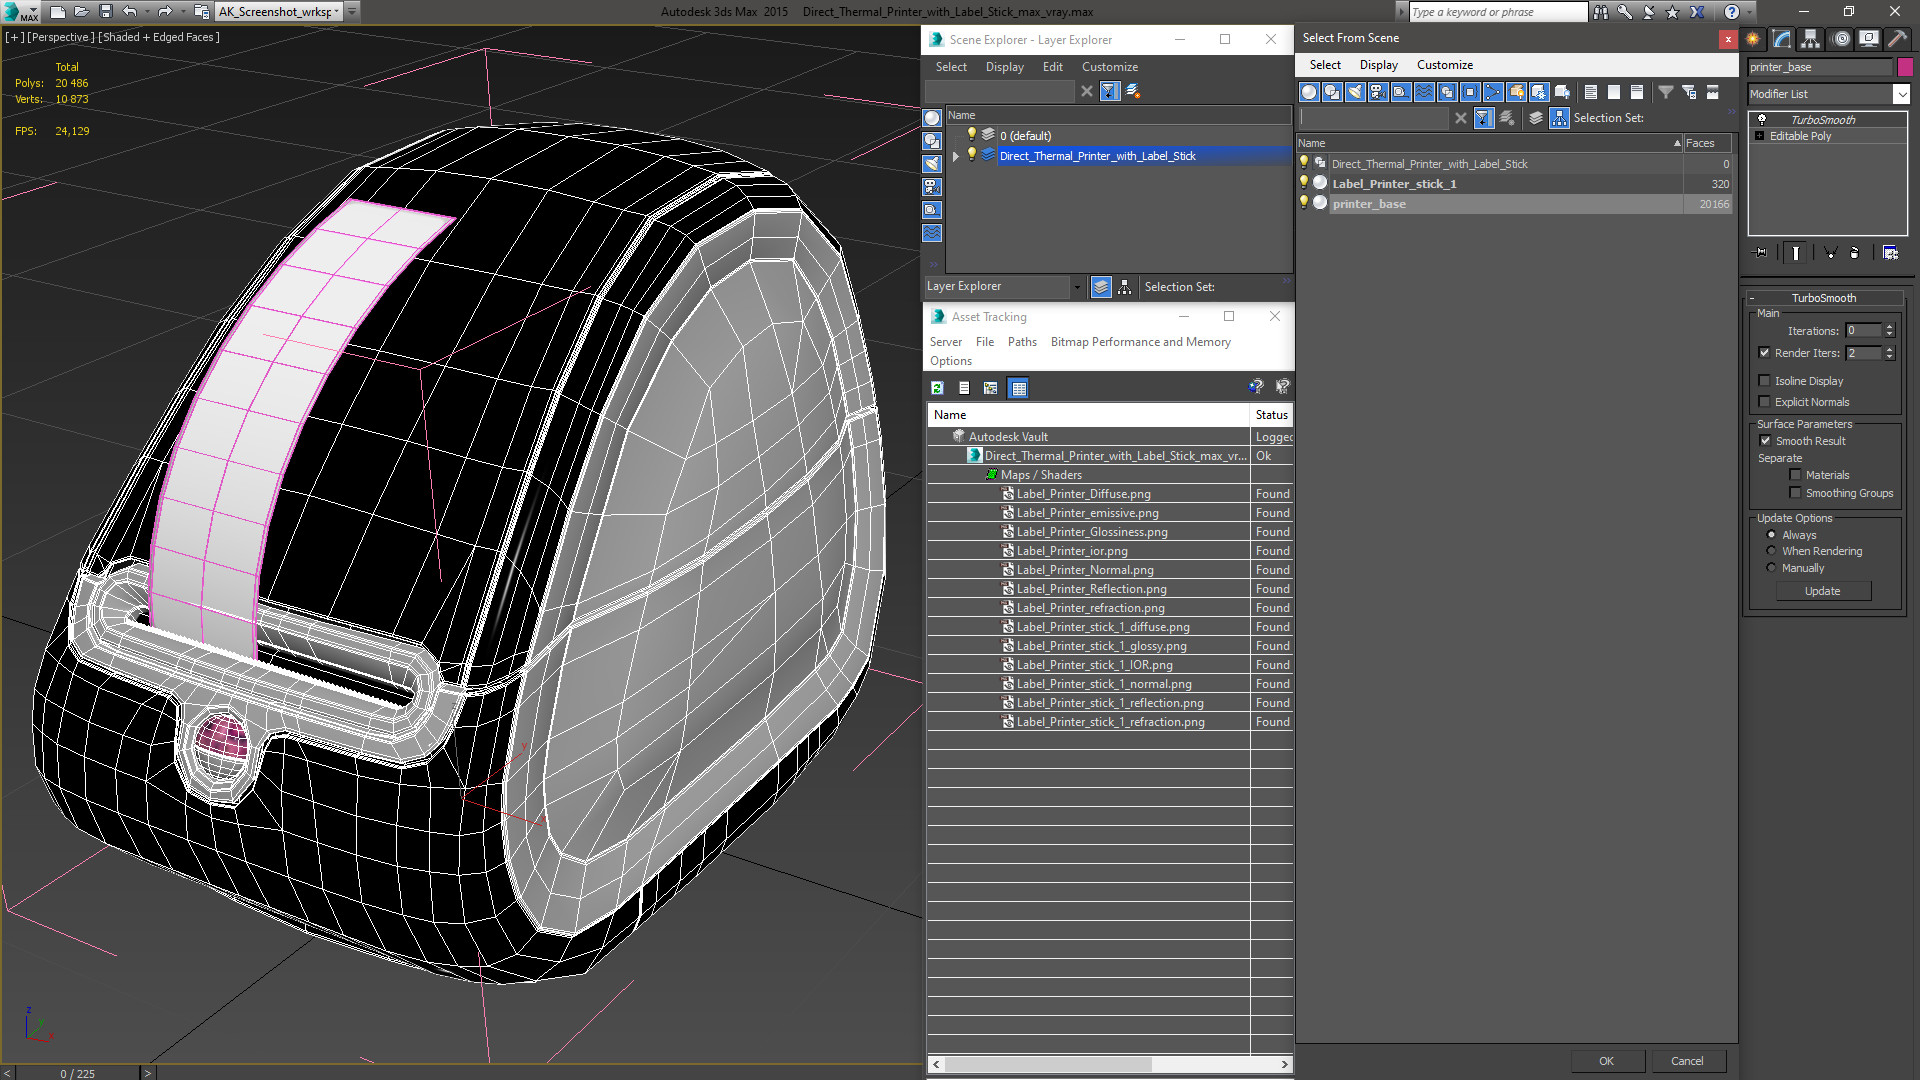Click Pin Stack icon under modifier stack

pyautogui.click(x=1761, y=253)
